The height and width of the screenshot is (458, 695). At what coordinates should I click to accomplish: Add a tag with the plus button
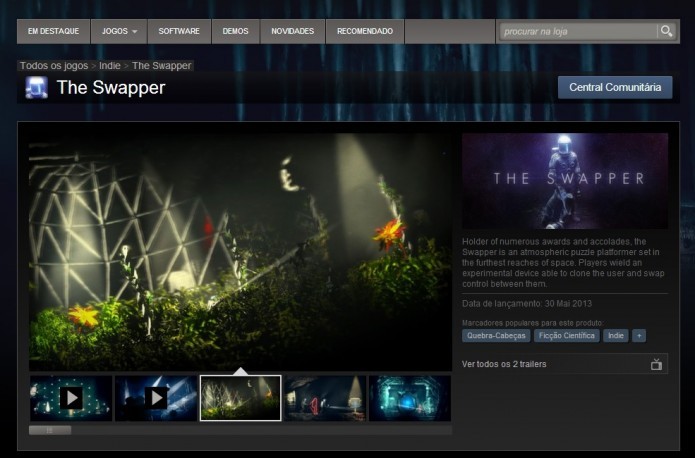point(639,336)
